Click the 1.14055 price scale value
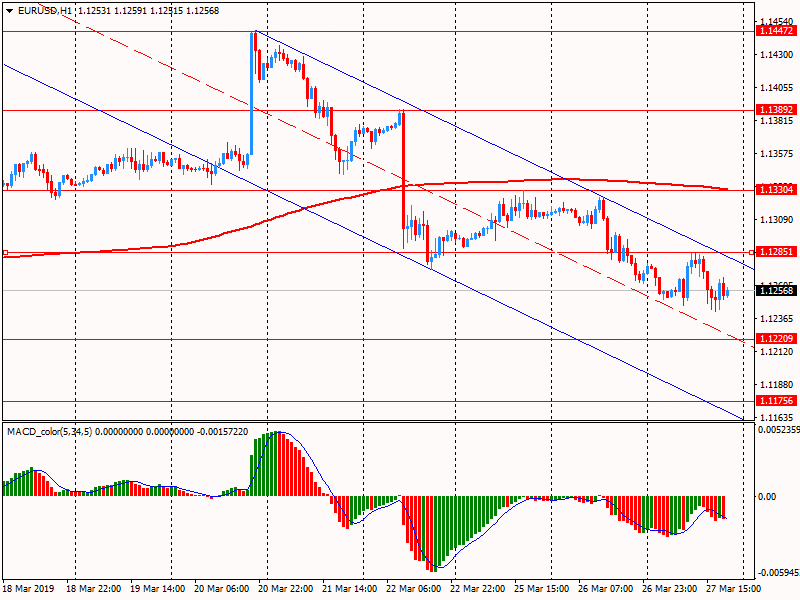 point(777,88)
